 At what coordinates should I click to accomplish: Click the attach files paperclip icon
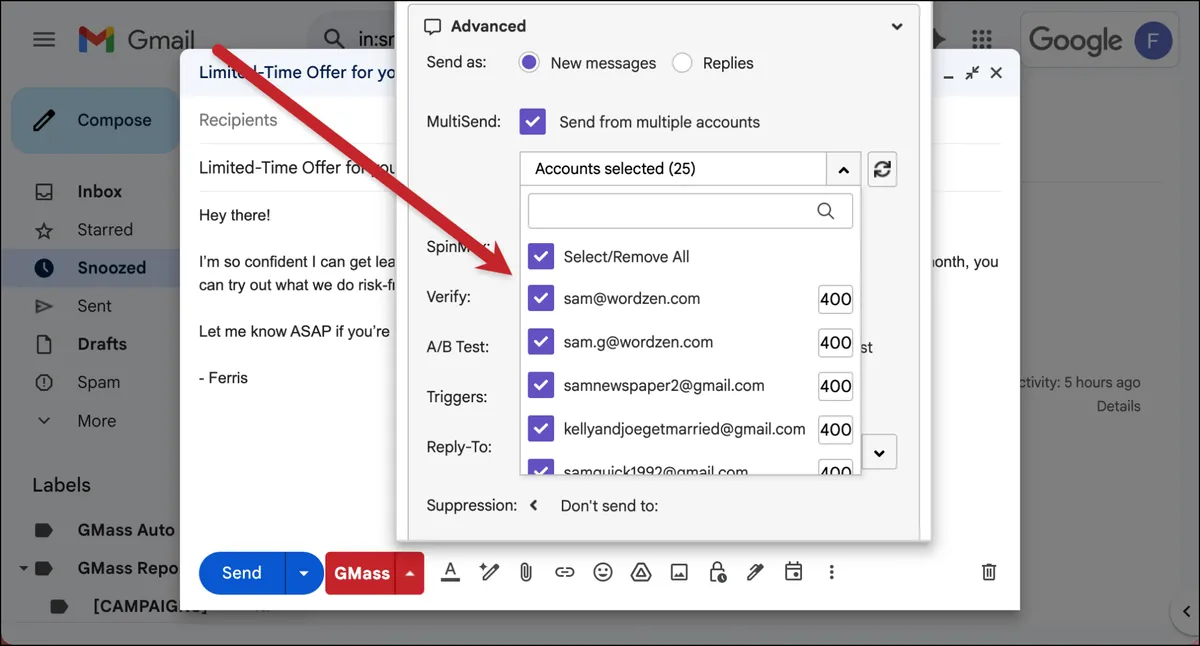[525, 572]
